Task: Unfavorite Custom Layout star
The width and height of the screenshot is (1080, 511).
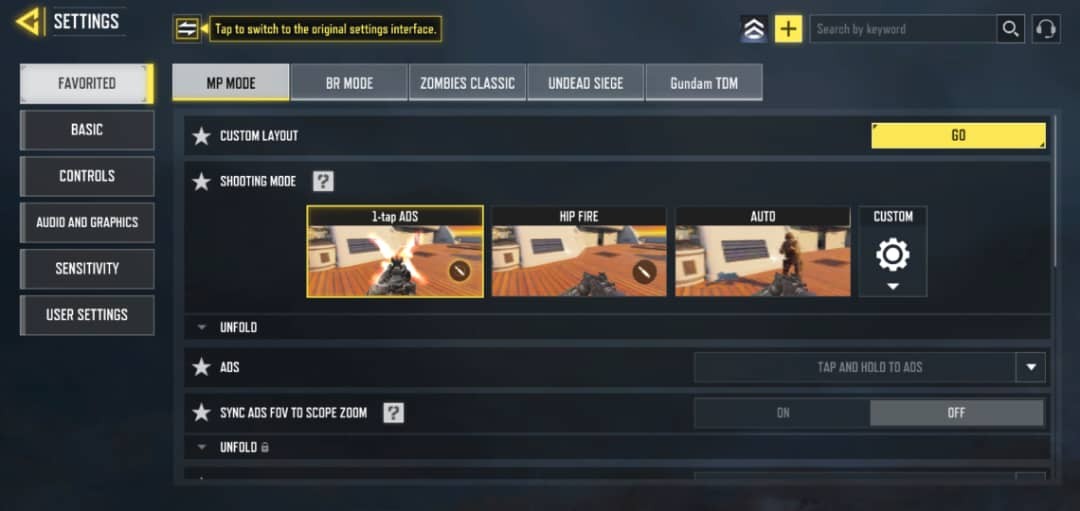Action: (x=201, y=136)
